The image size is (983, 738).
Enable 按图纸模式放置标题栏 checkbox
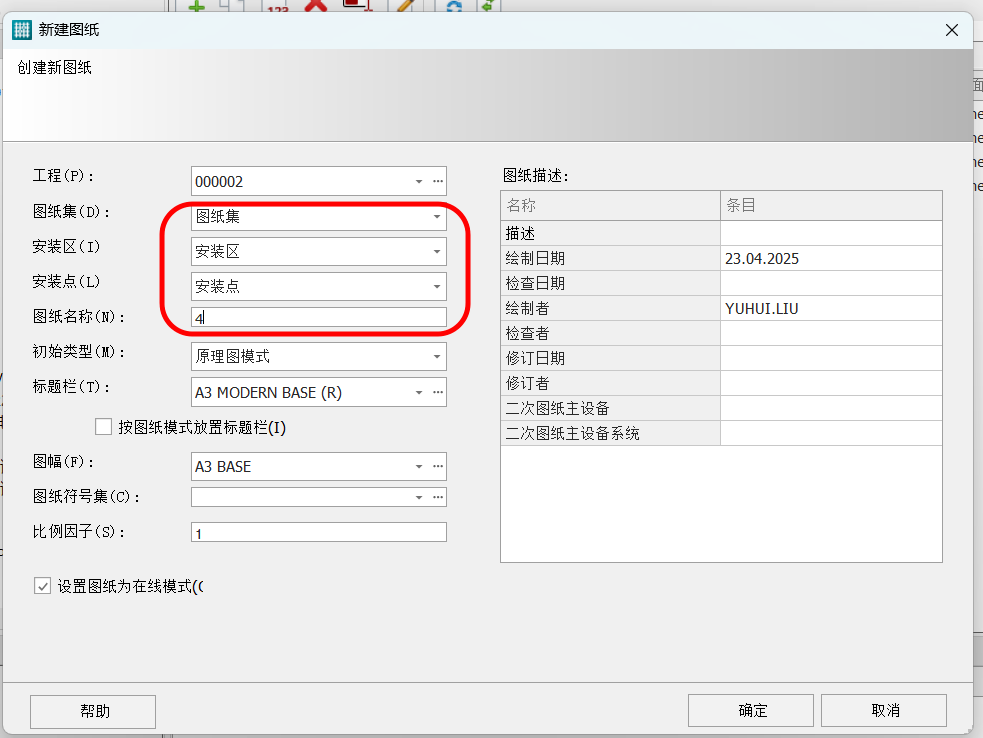tap(103, 427)
